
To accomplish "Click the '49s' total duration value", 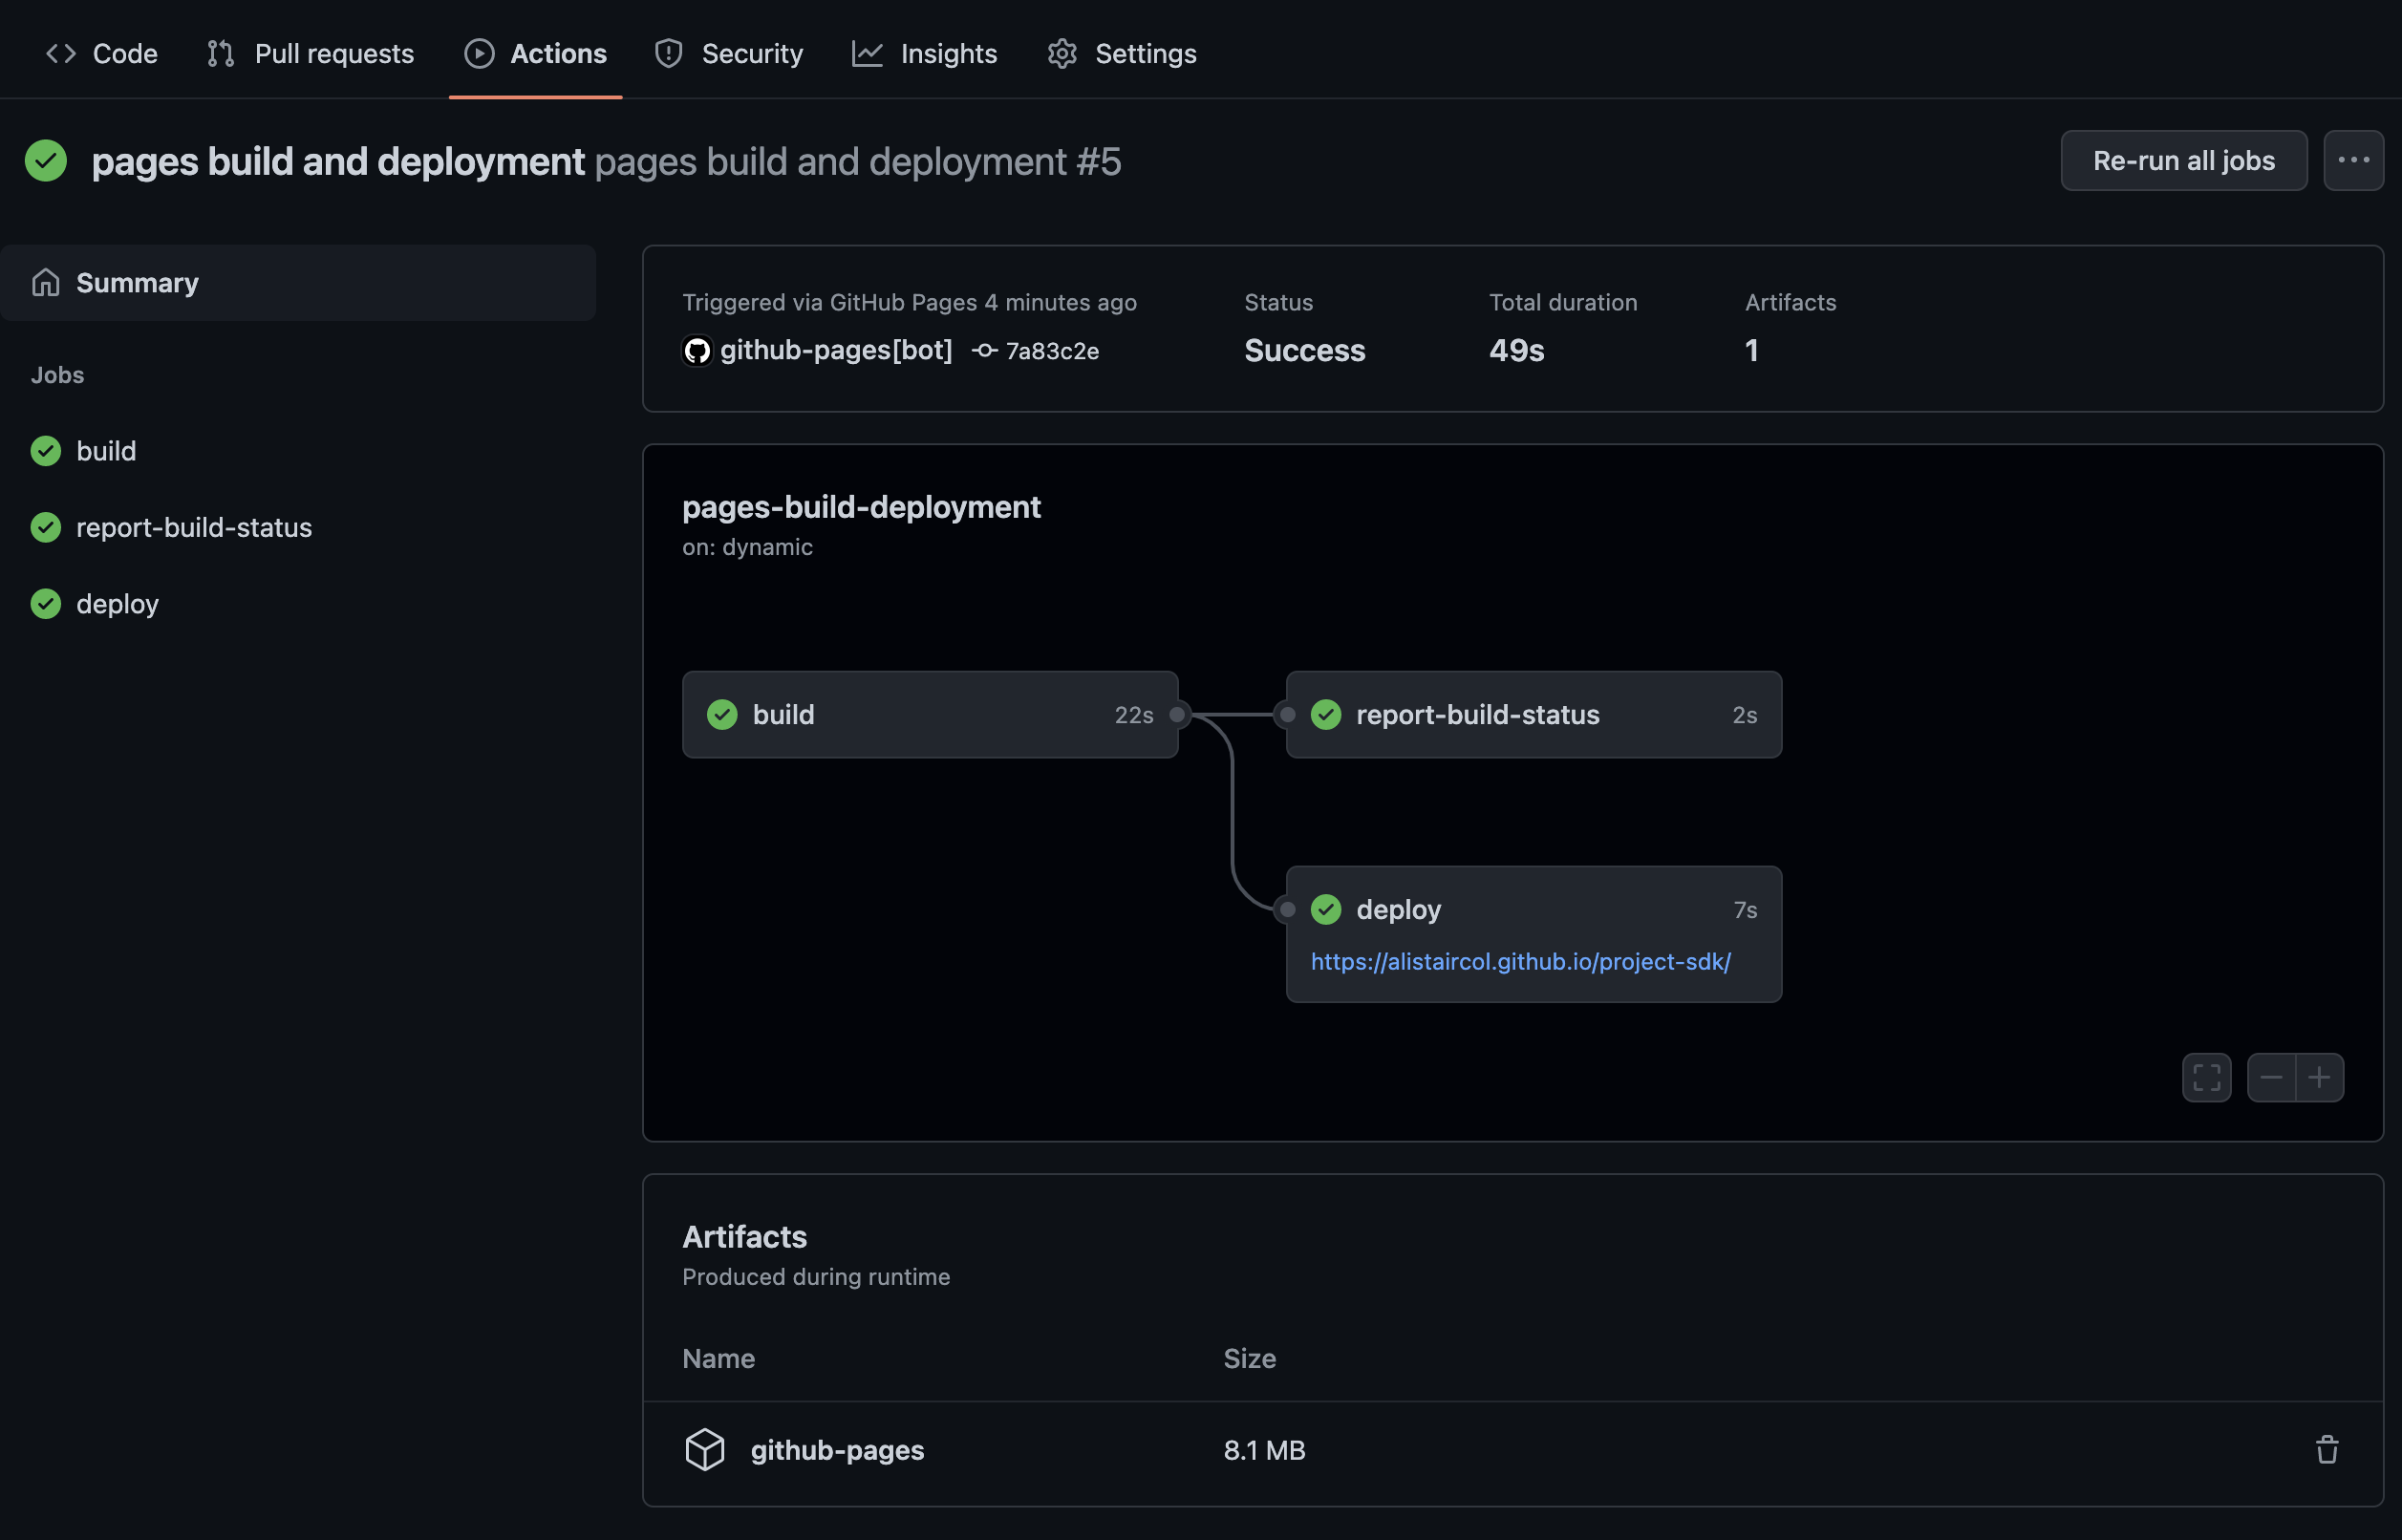I will pos(1516,350).
